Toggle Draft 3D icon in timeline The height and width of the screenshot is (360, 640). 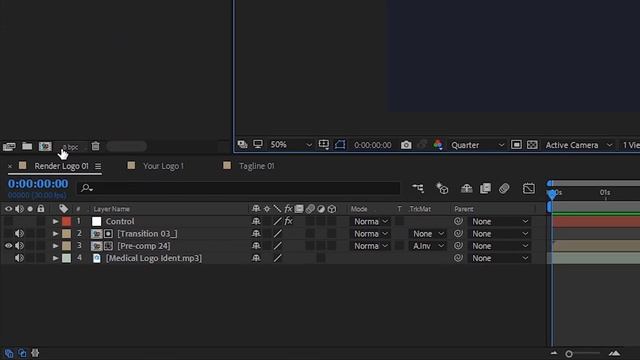tap(442, 188)
